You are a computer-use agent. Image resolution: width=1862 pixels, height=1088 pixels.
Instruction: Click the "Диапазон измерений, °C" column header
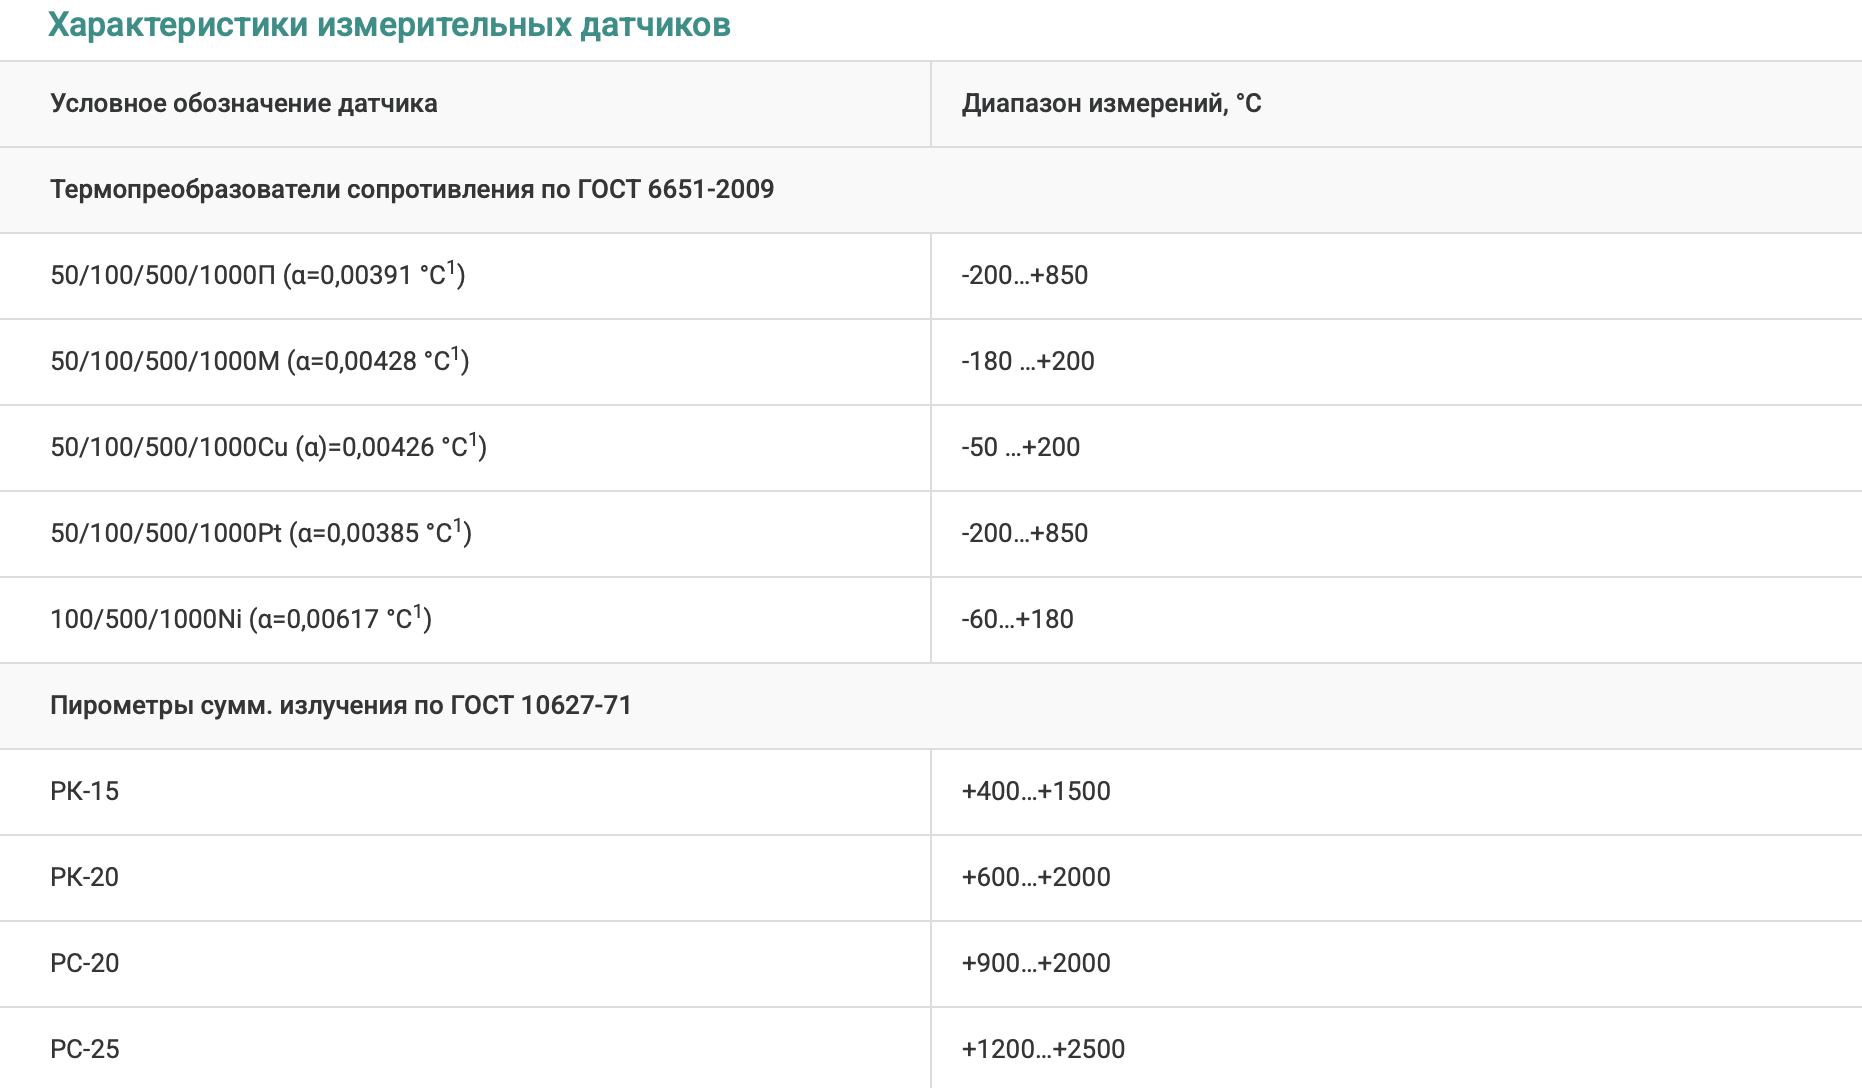click(1111, 104)
